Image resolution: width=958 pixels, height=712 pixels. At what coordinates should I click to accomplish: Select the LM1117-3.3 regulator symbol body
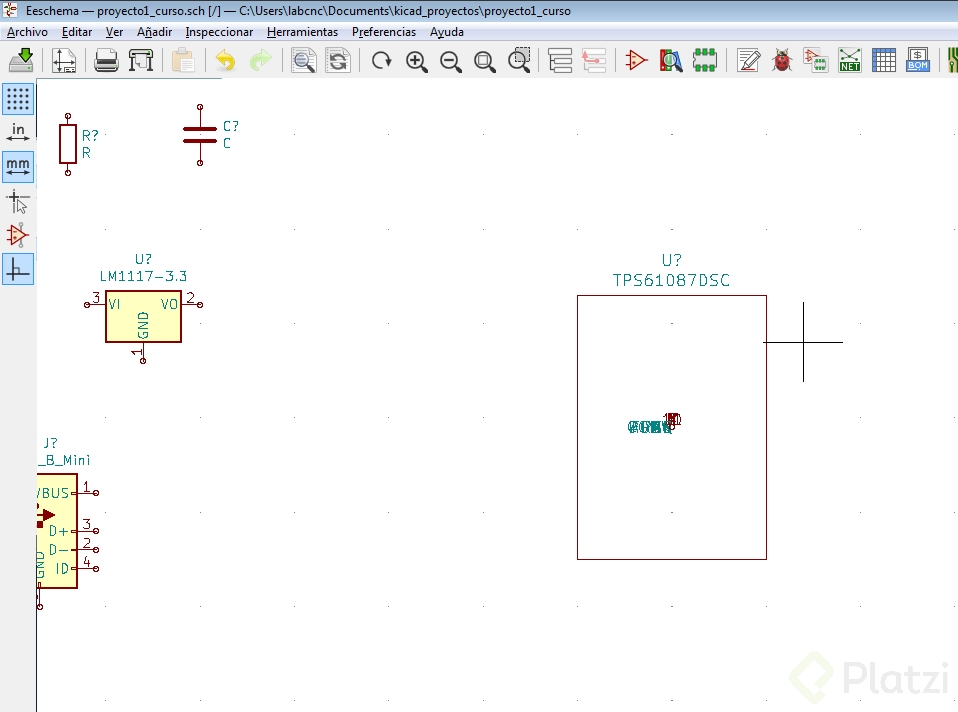[x=144, y=317]
